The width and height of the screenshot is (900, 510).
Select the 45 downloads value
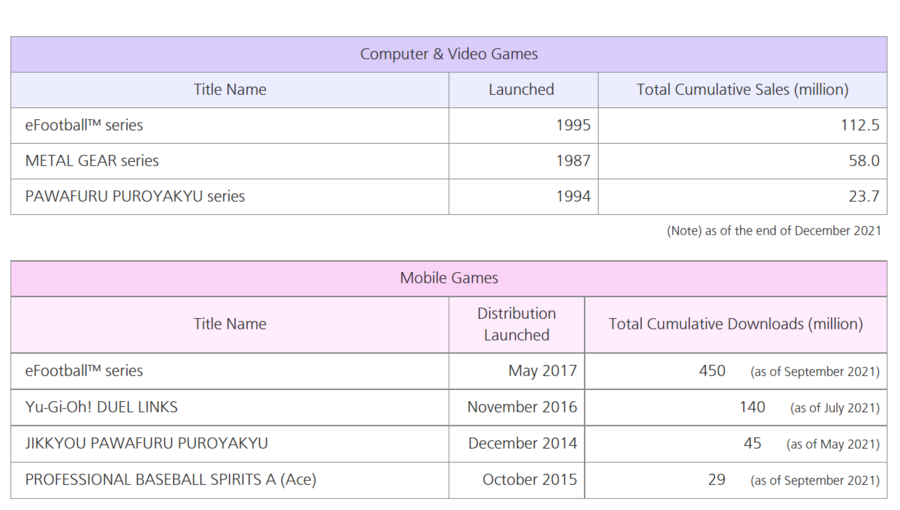coord(752,443)
